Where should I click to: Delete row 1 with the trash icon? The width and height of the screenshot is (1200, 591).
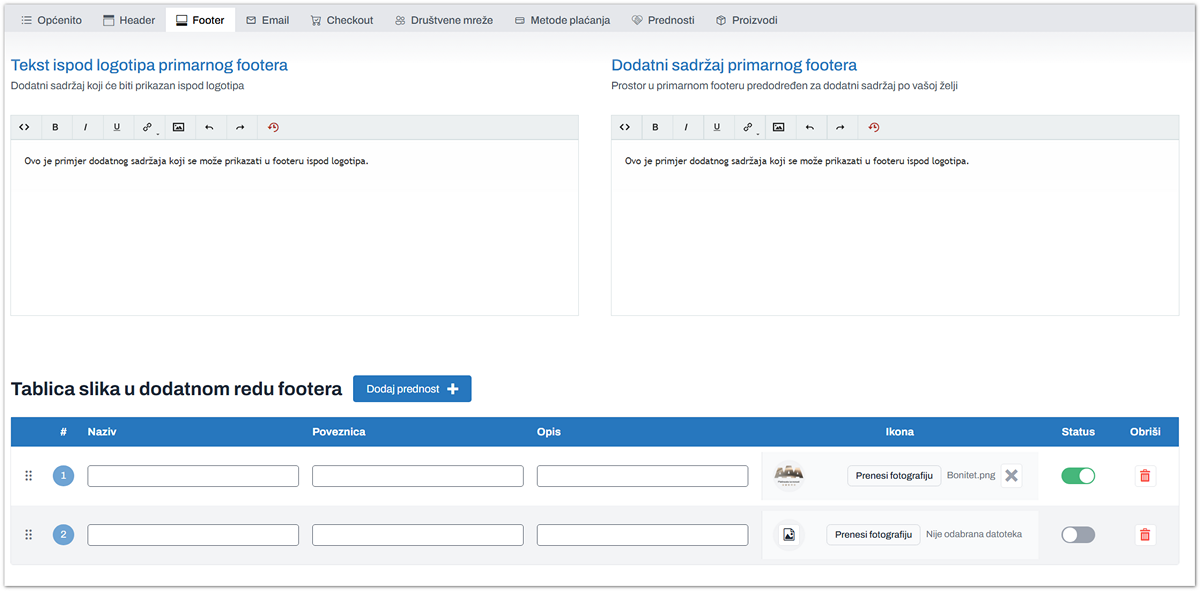point(1145,476)
